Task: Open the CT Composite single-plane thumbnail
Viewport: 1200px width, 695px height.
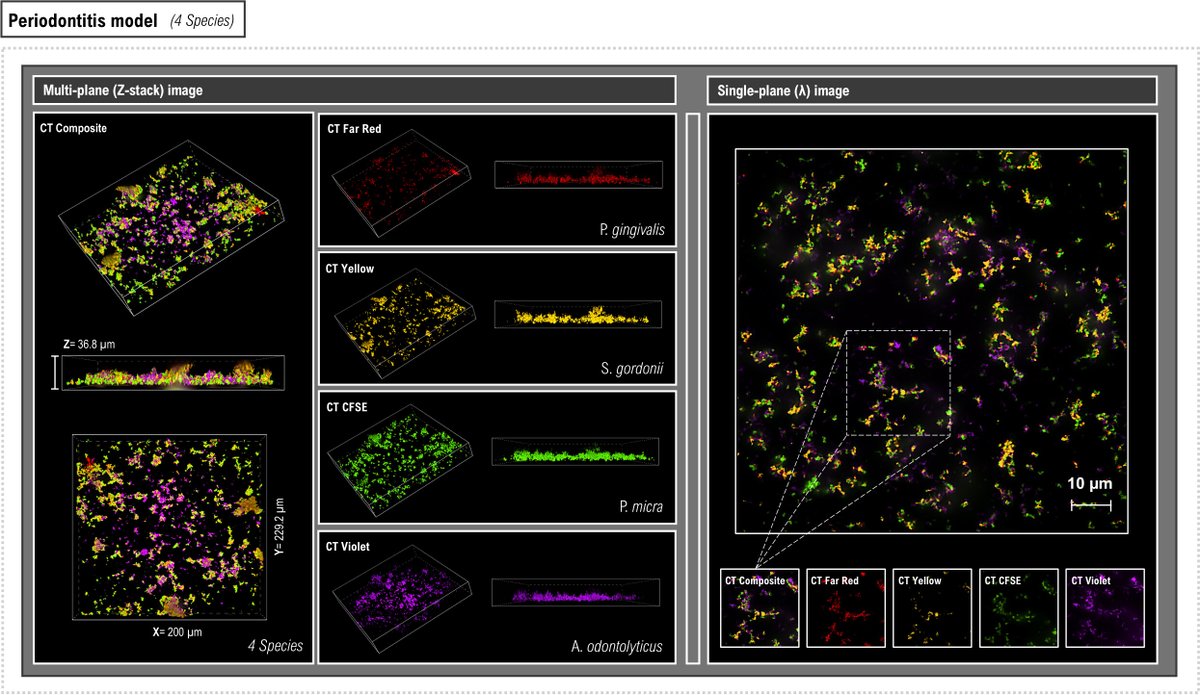Action: click(x=758, y=610)
